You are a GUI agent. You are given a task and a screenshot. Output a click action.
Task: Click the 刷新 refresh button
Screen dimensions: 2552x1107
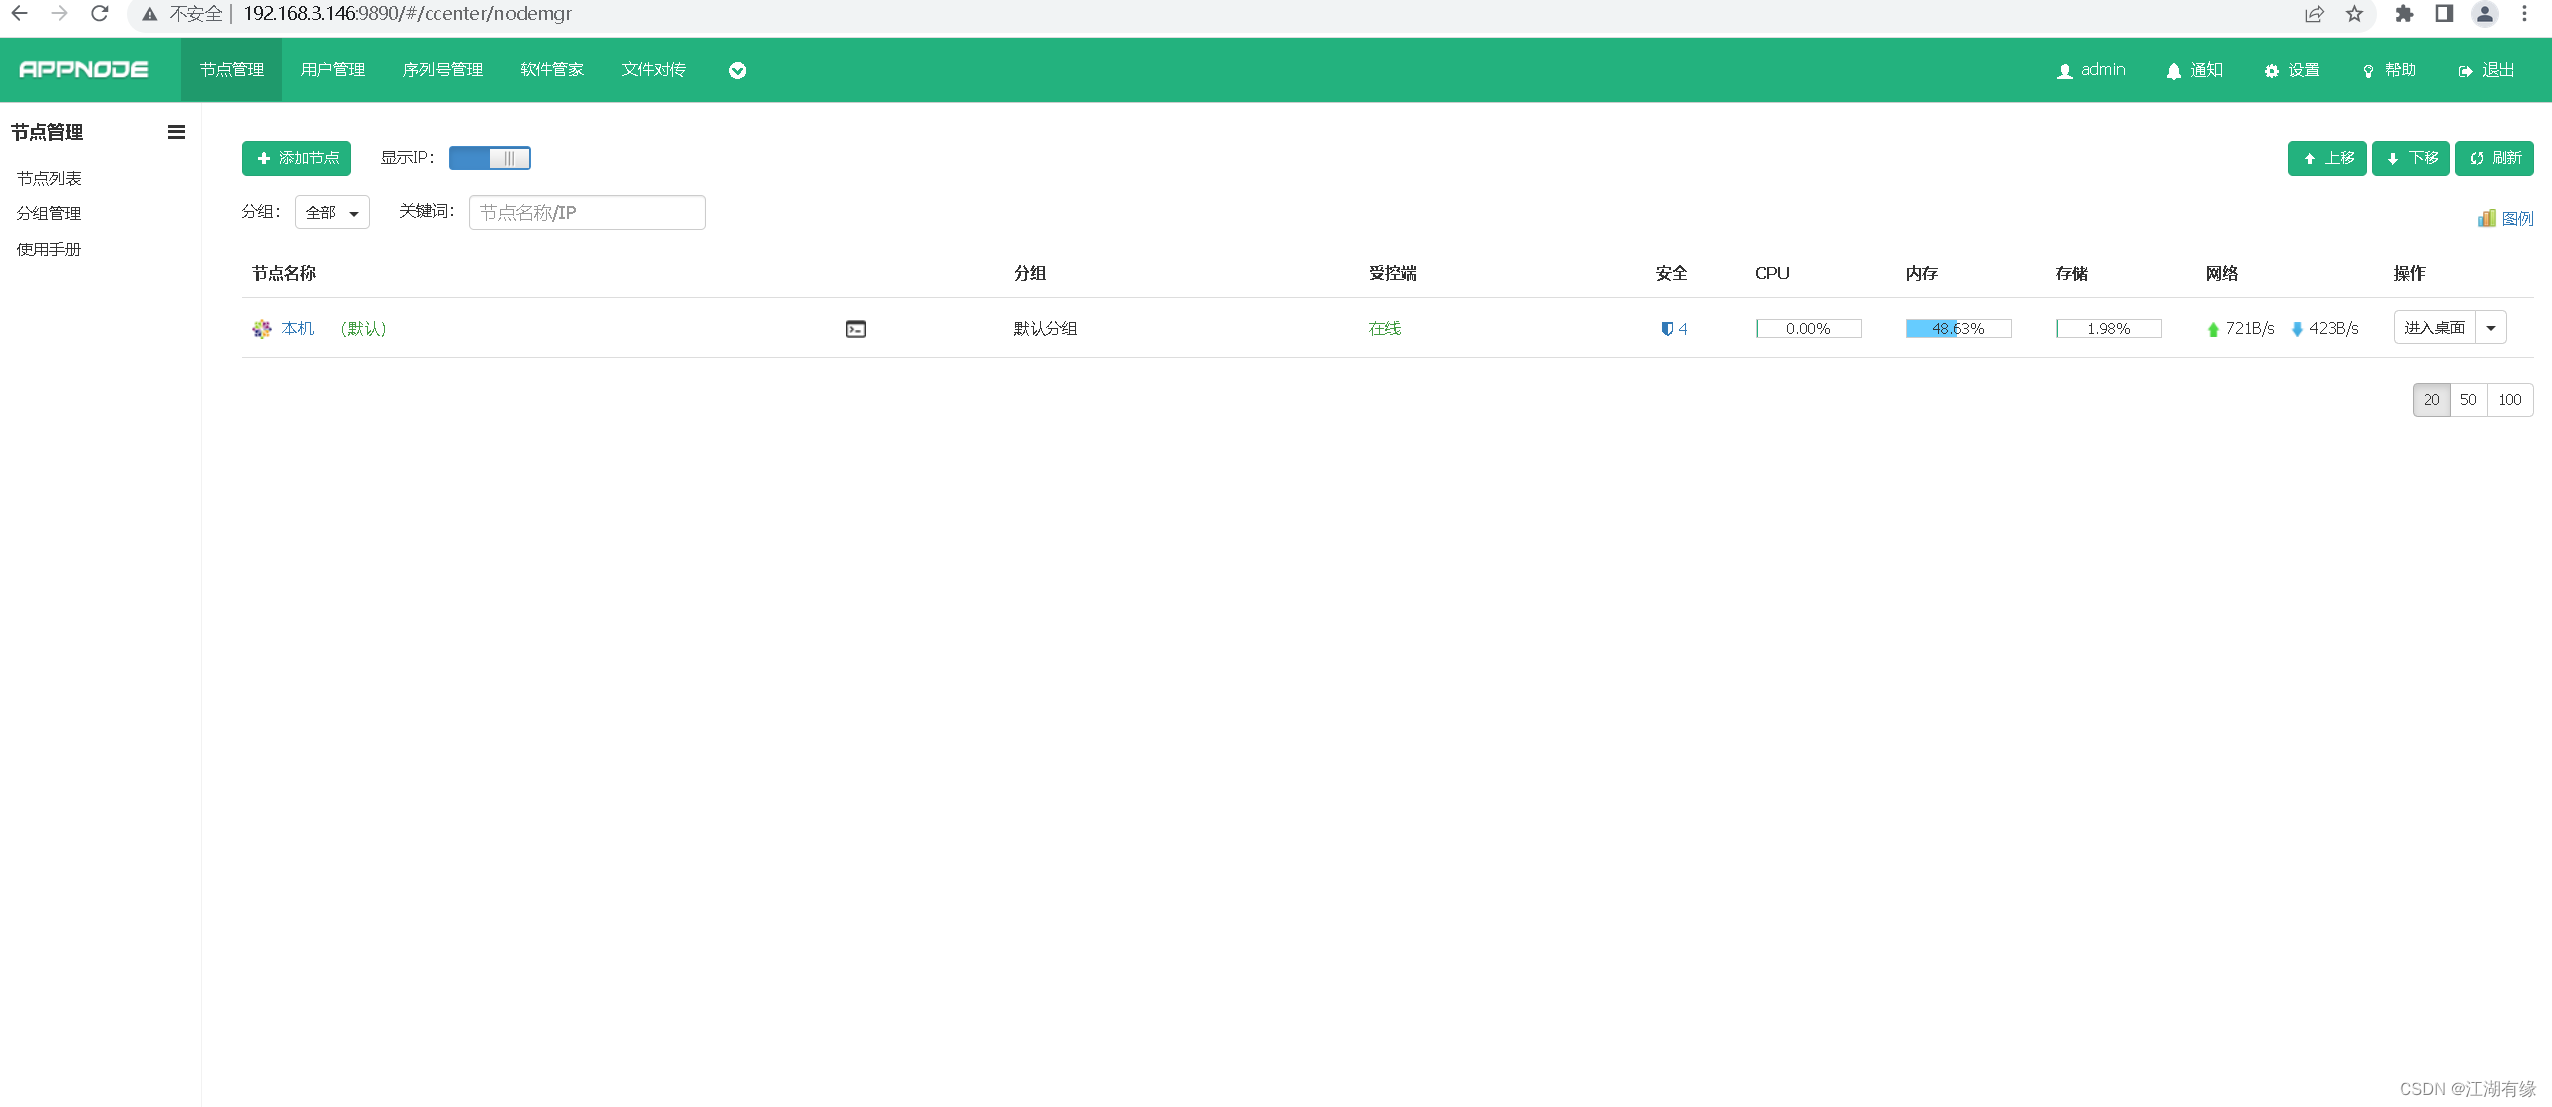[2494, 158]
